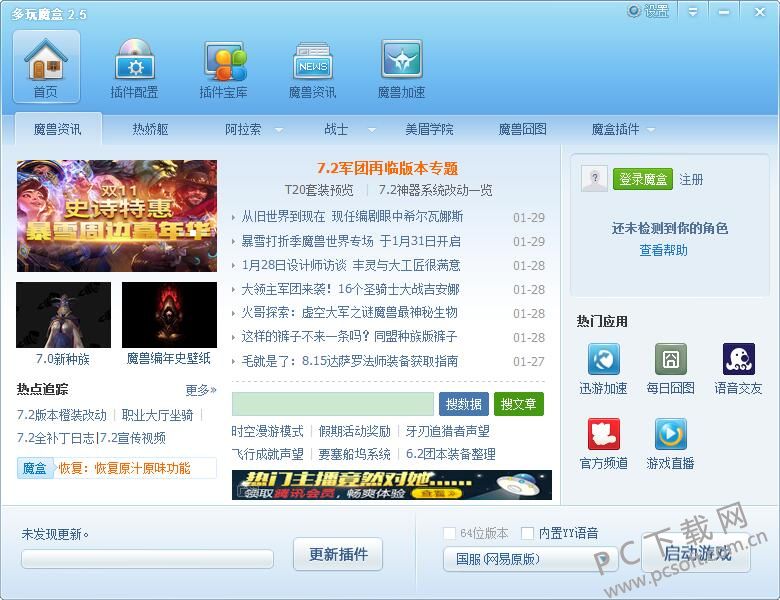780x600 pixels.
Task: Open the 7.0新种族 thumbnail image
Action: click(x=63, y=315)
